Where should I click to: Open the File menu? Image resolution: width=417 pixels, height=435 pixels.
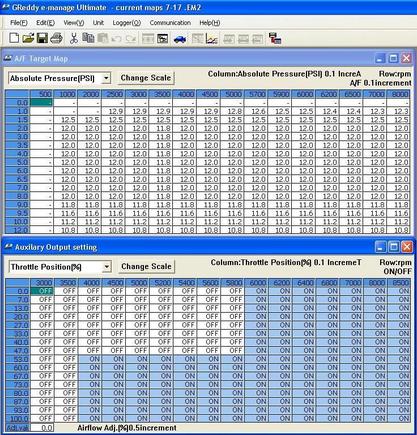(x=19, y=23)
